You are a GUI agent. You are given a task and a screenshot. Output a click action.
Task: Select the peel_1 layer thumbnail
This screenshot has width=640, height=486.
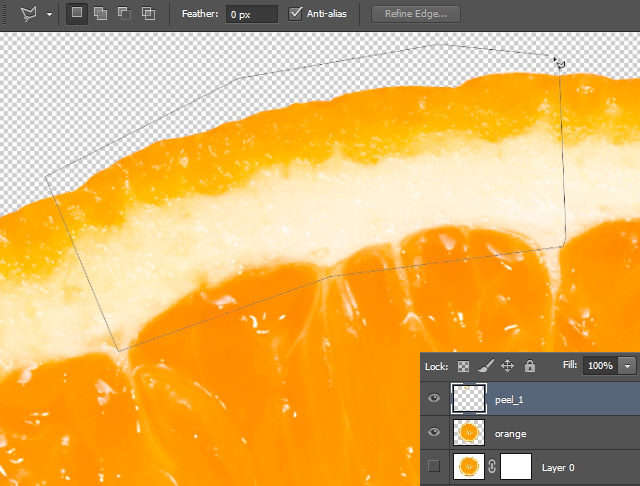pos(469,398)
